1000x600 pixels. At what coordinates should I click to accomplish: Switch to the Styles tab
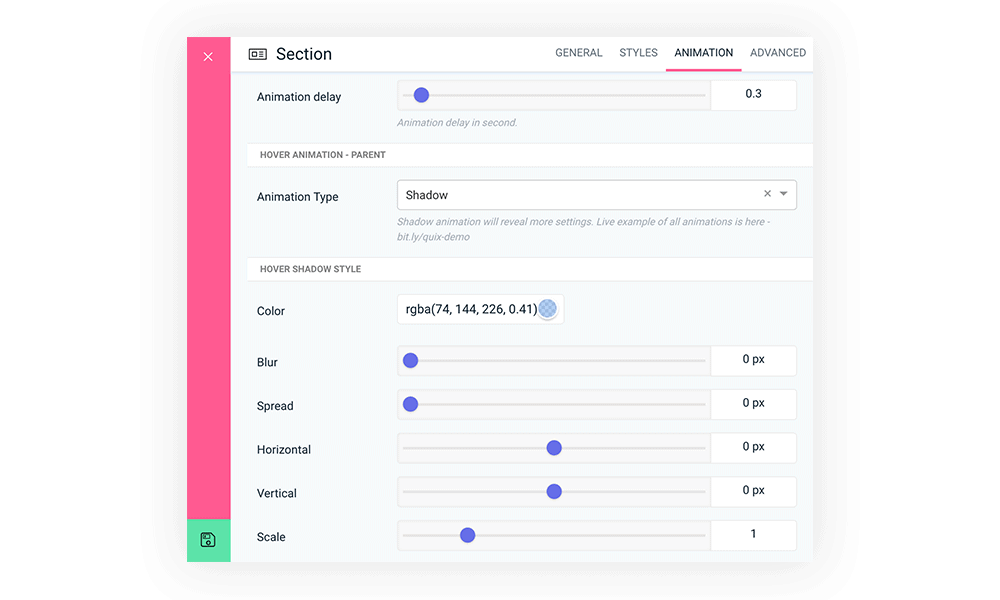[638, 52]
